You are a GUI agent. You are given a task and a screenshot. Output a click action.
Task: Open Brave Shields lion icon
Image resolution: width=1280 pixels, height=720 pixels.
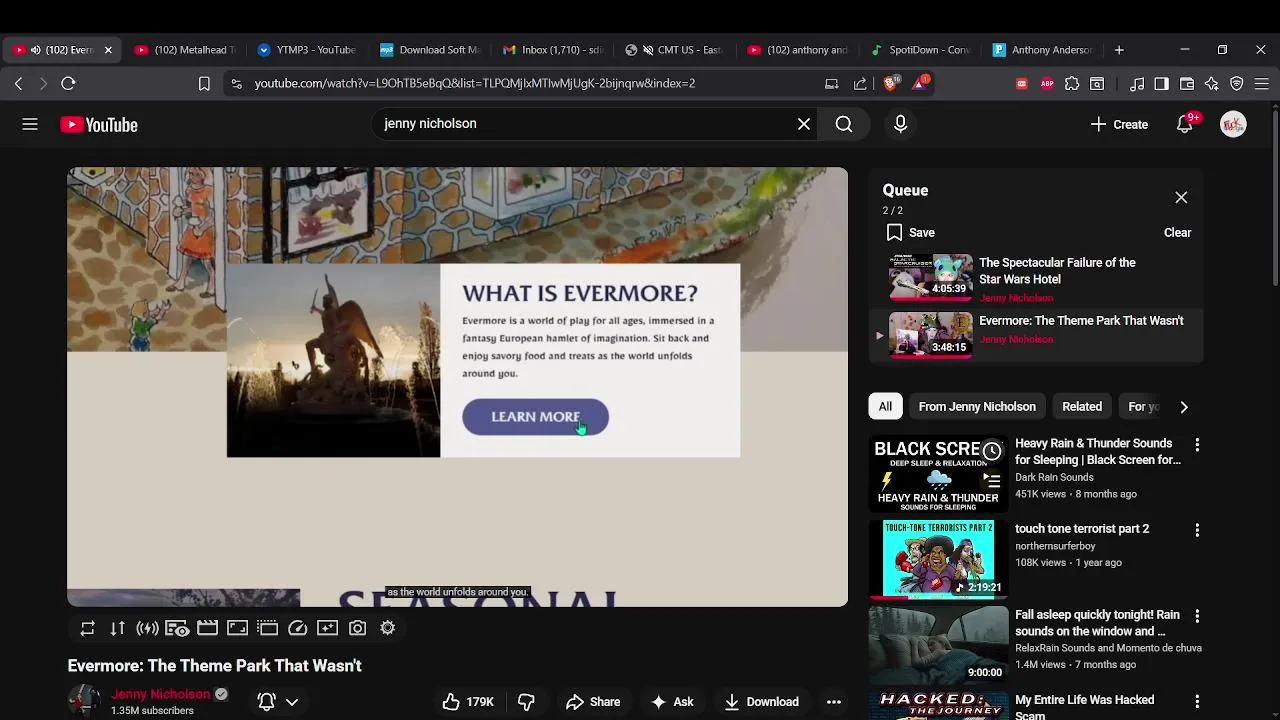click(890, 84)
